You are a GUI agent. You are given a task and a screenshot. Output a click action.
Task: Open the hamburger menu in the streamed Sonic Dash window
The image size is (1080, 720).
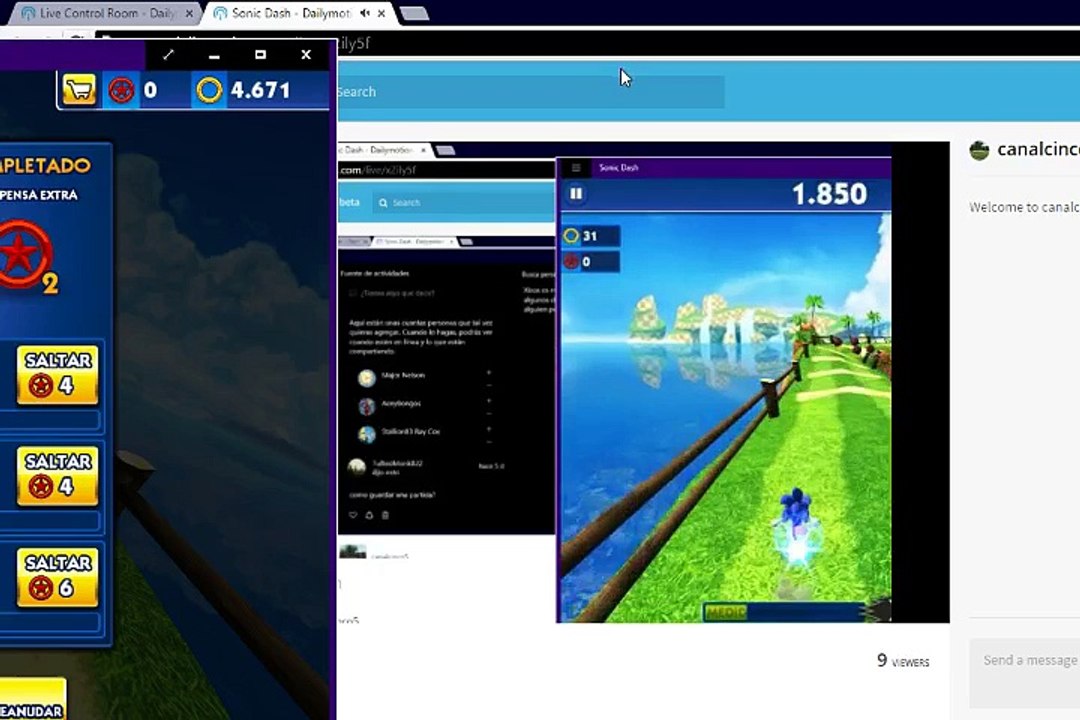[576, 167]
